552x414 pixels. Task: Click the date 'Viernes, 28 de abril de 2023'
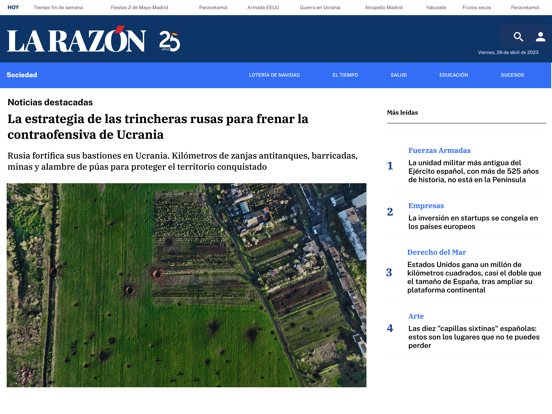click(x=508, y=52)
